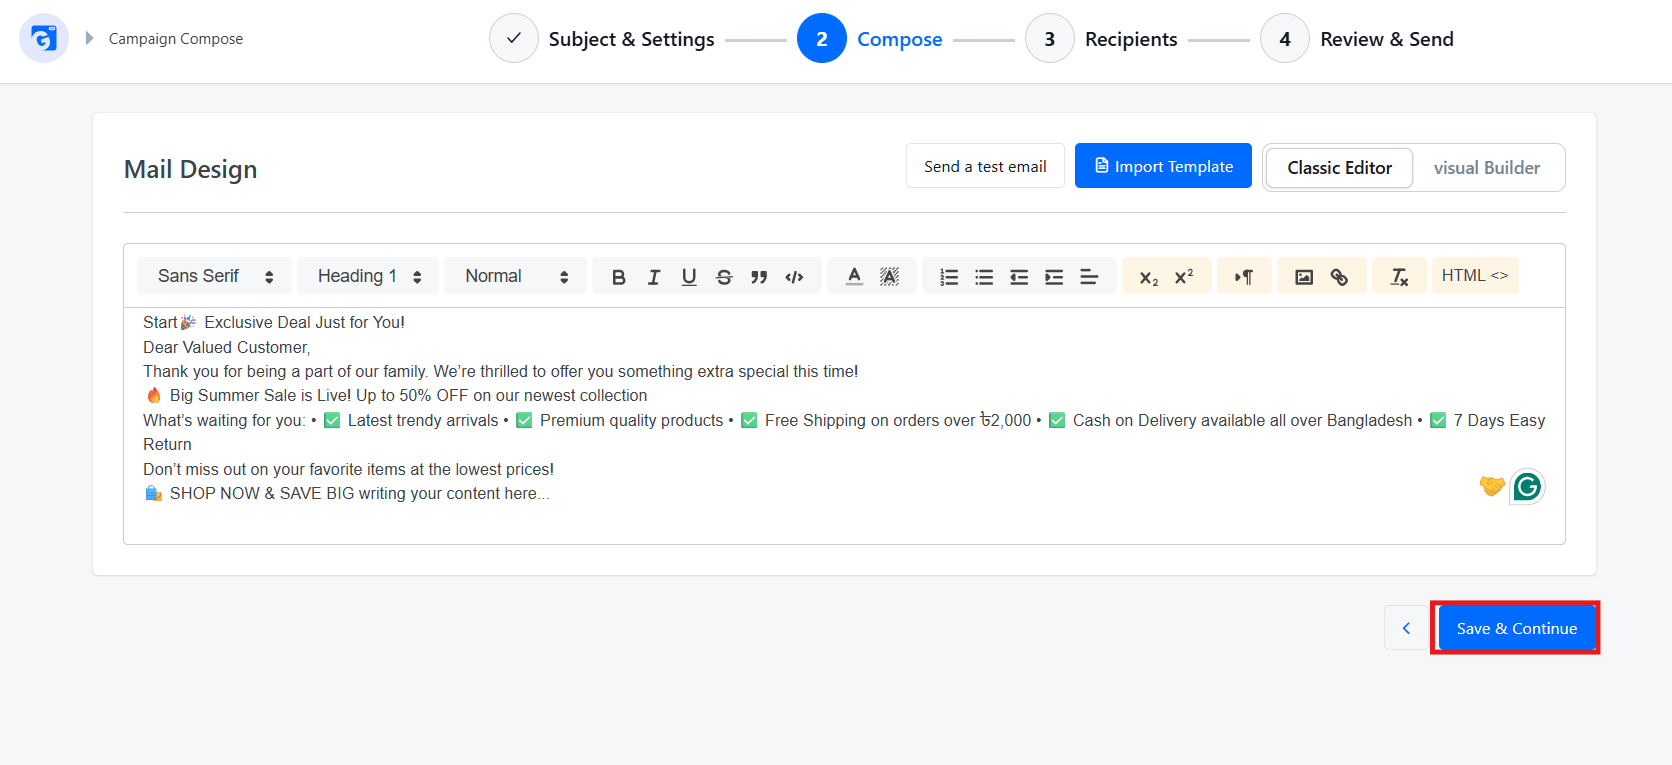Select the Classic Editor mode

point(1339,168)
